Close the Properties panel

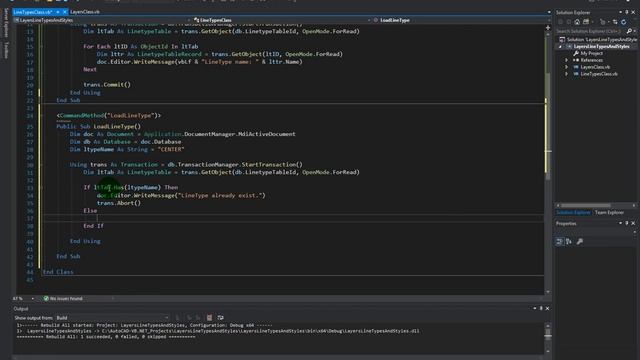[x=633, y=223]
